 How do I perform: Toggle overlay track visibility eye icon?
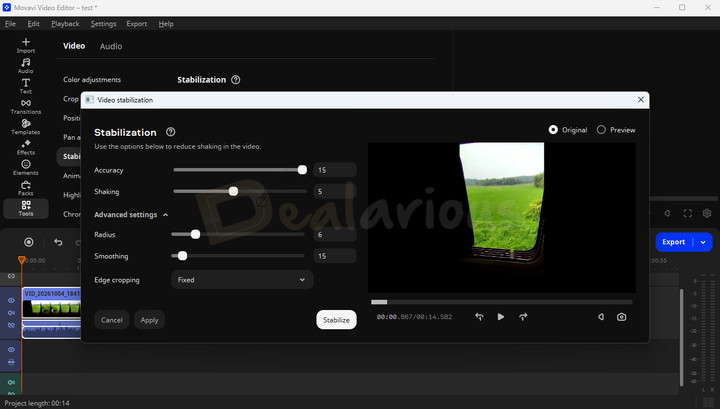(x=11, y=349)
